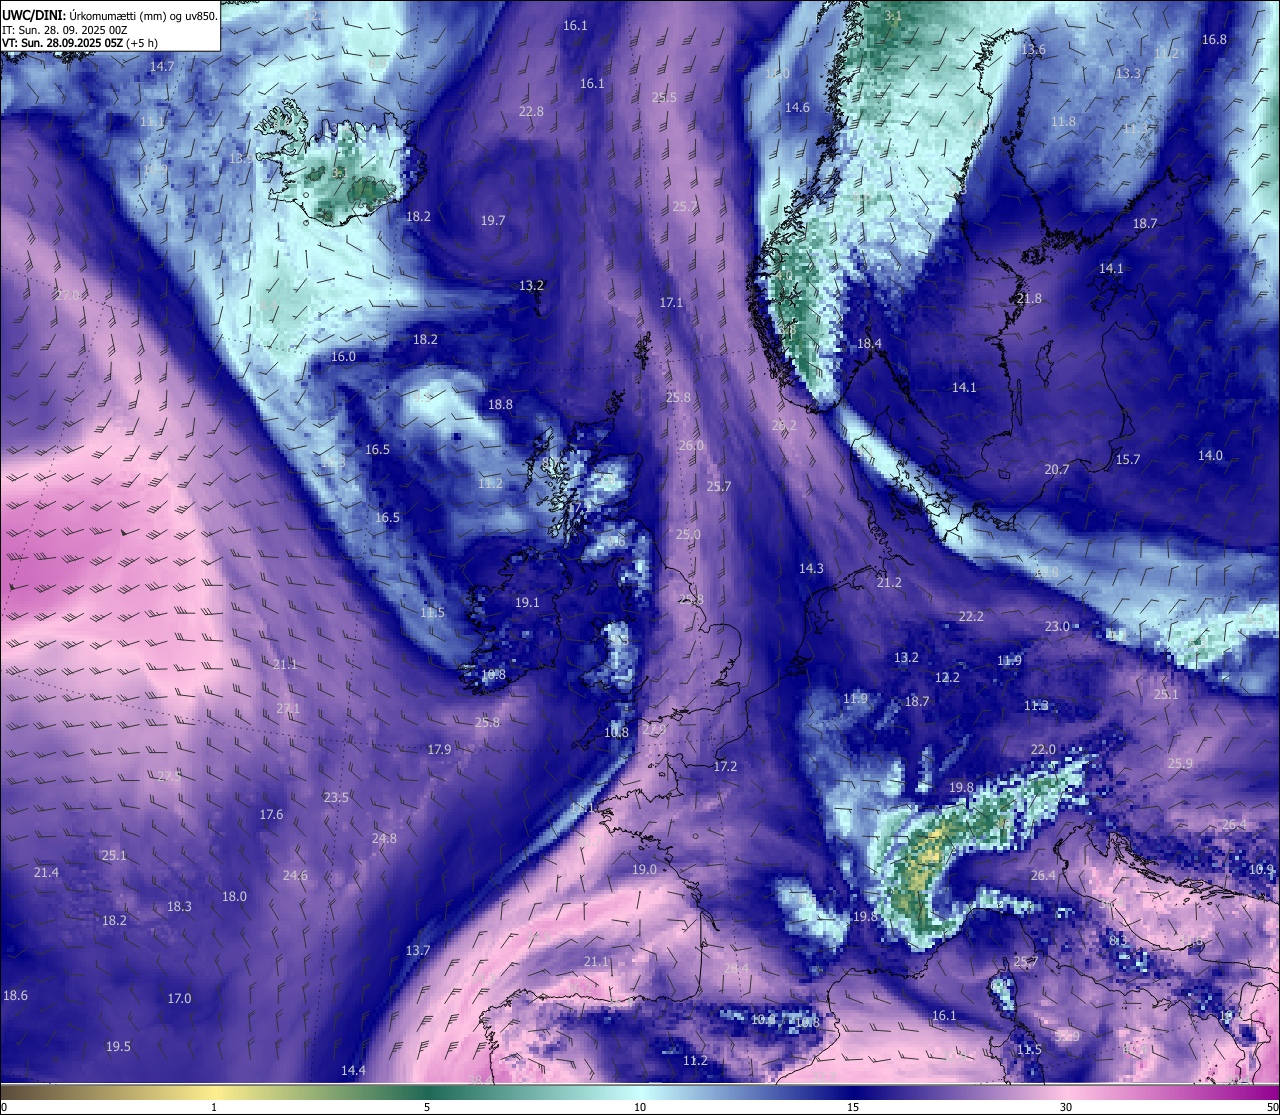Click the 21.2 value on the map

click(x=889, y=582)
